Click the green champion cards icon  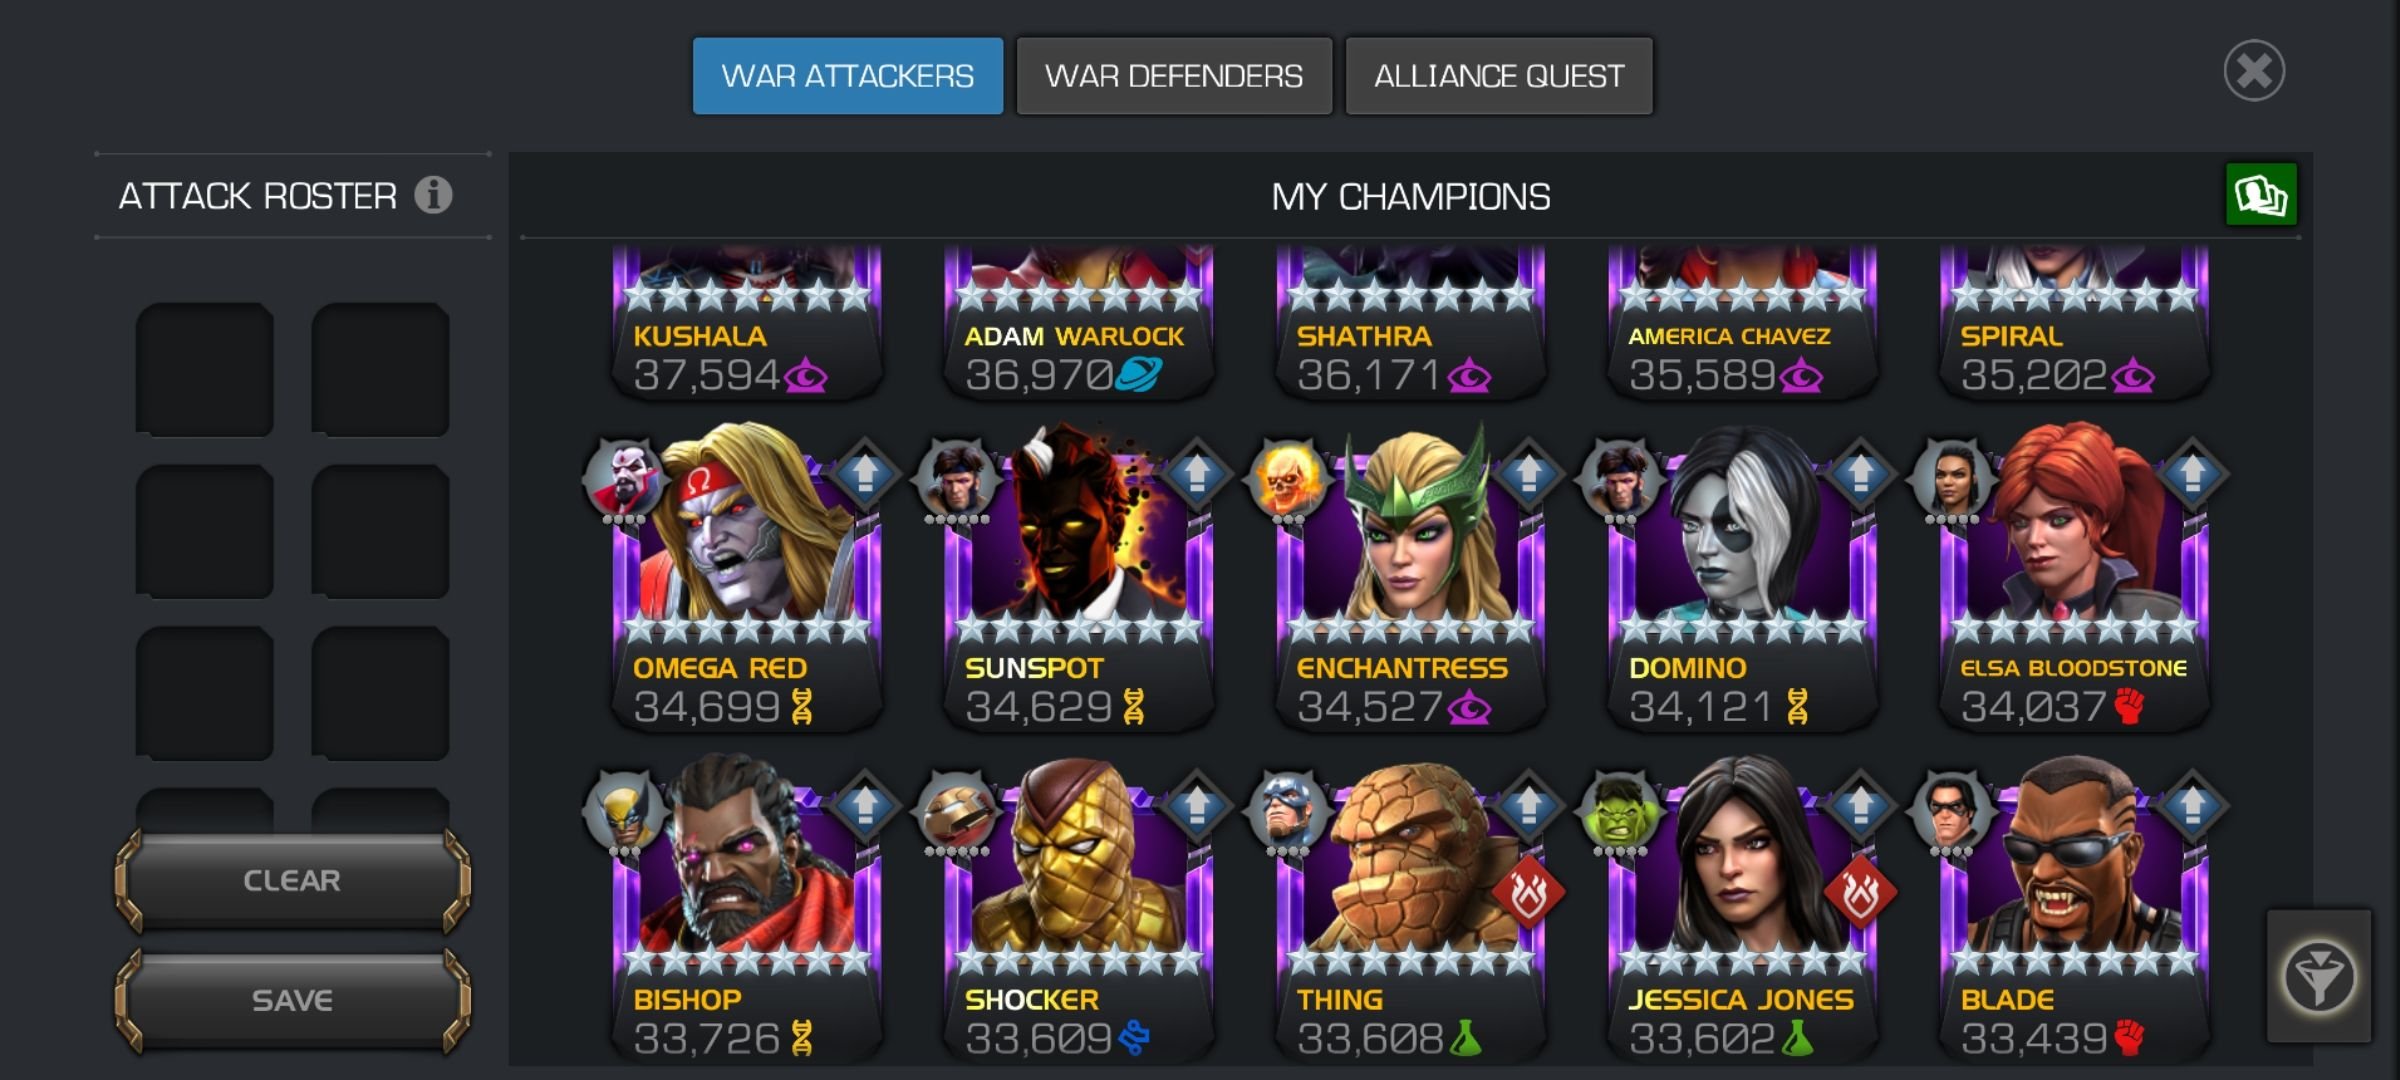(x=2261, y=194)
